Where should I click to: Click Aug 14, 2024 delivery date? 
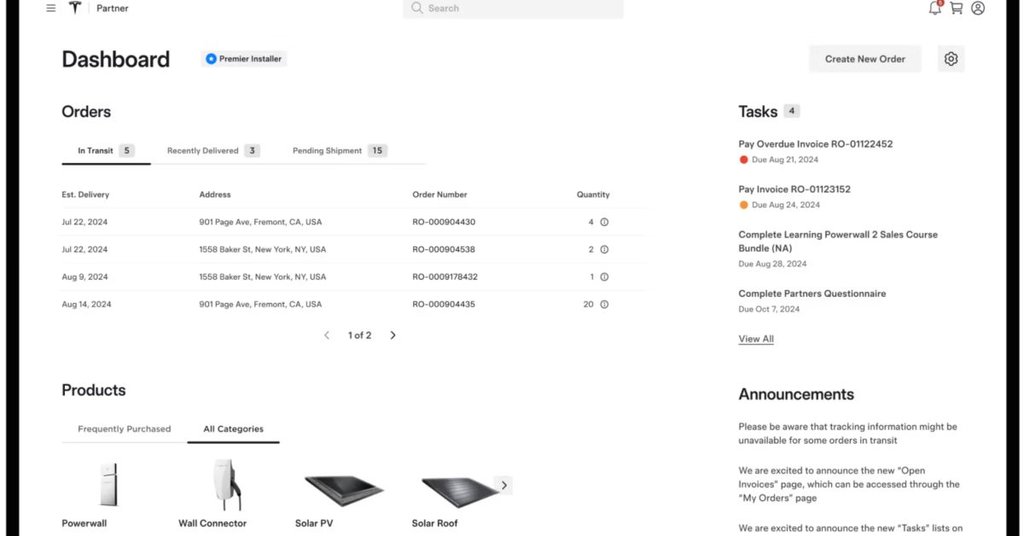click(x=87, y=304)
